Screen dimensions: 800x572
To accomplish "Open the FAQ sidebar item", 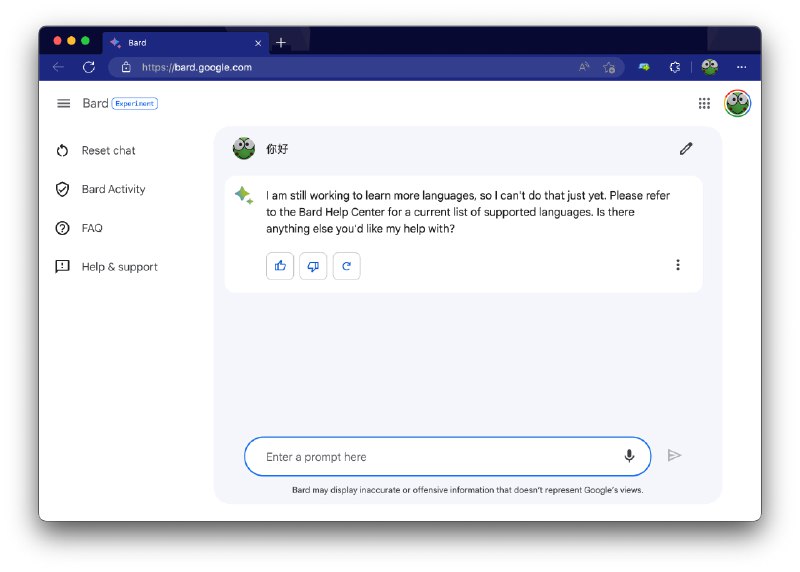I will (92, 228).
